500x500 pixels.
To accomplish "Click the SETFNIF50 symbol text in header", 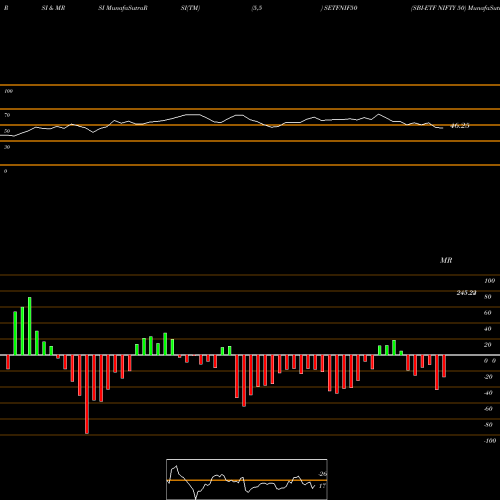I will 340,8.
